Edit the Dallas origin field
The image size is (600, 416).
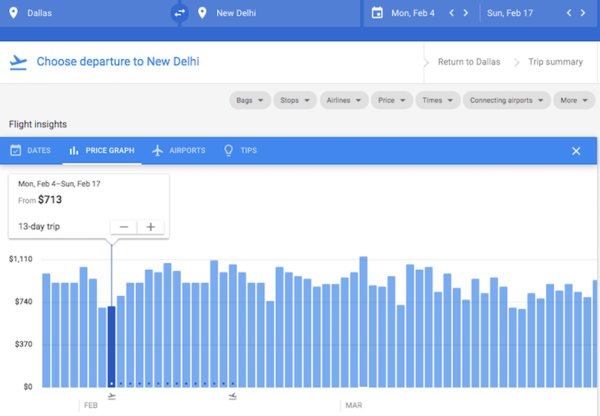tap(80, 13)
